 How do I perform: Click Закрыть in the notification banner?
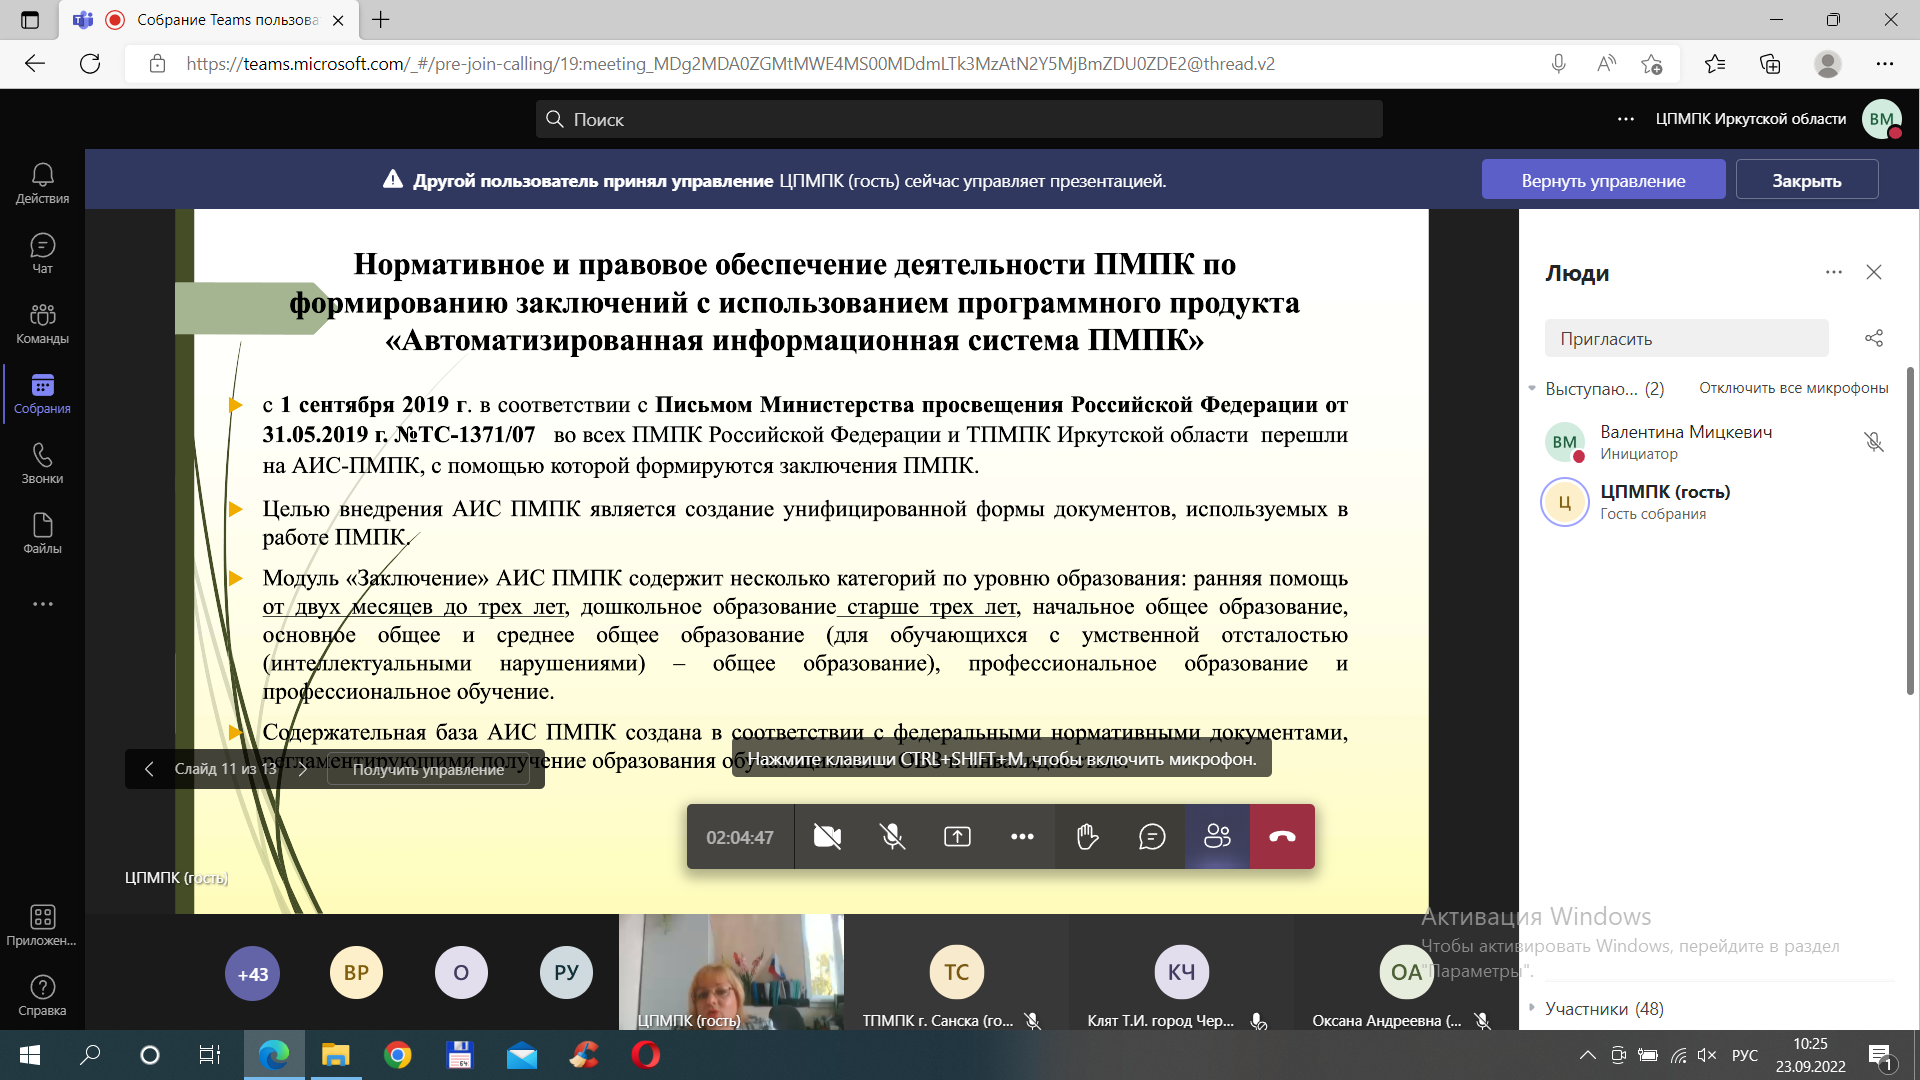point(1806,180)
